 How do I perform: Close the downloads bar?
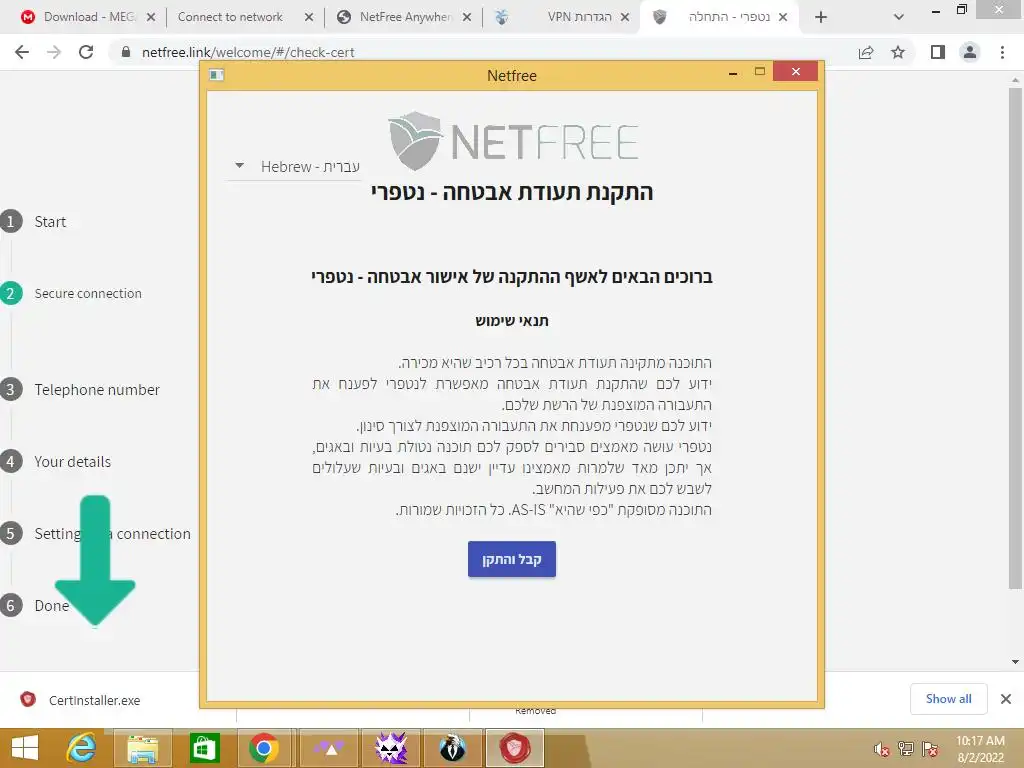[1006, 699]
